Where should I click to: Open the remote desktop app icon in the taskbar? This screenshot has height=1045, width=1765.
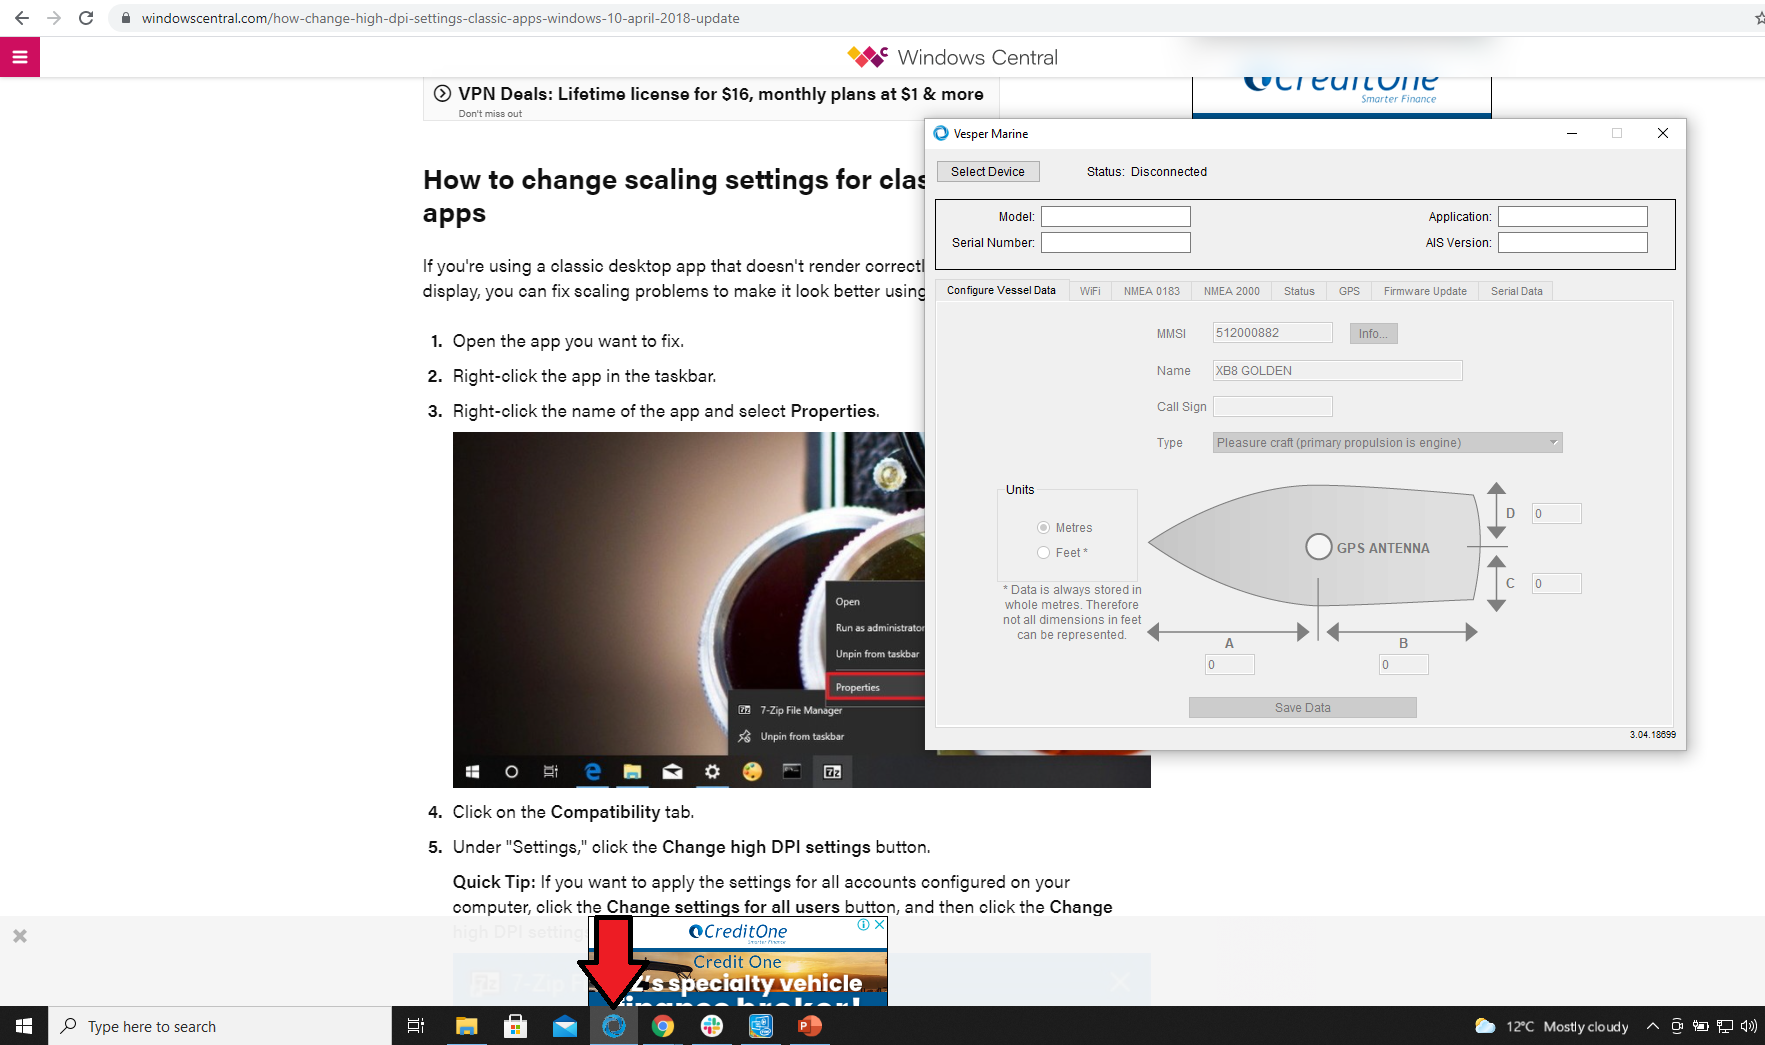pos(760,1026)
